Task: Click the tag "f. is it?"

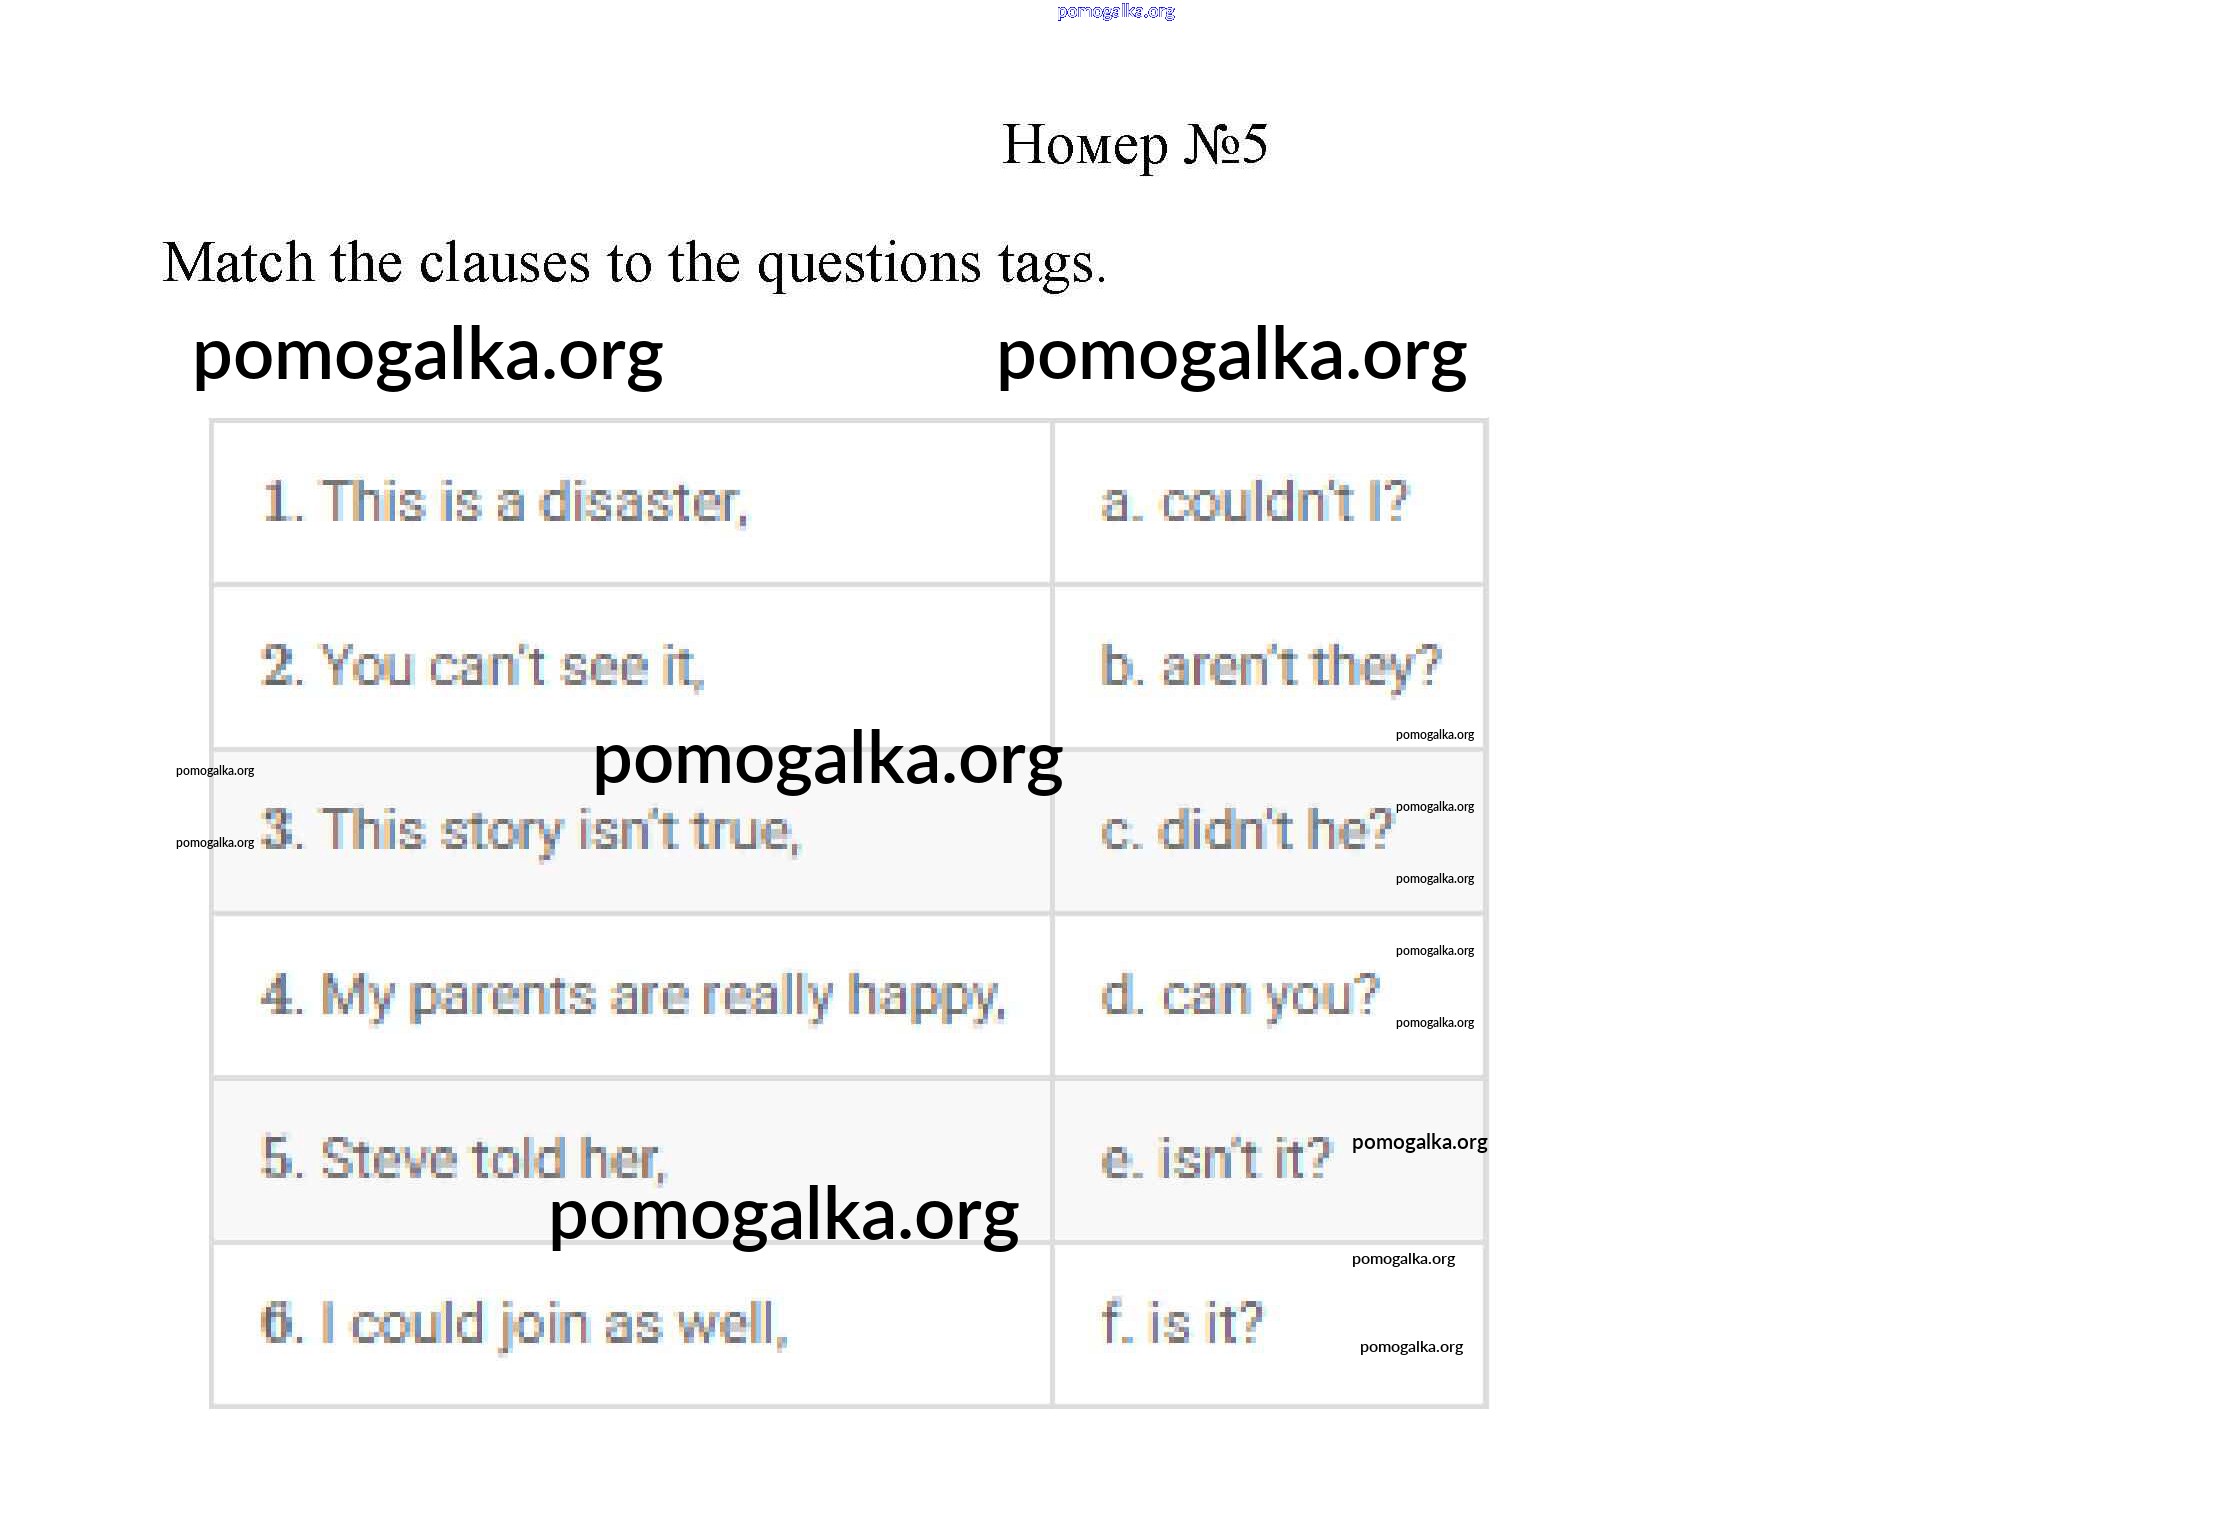Action: click(1181, 1324)
